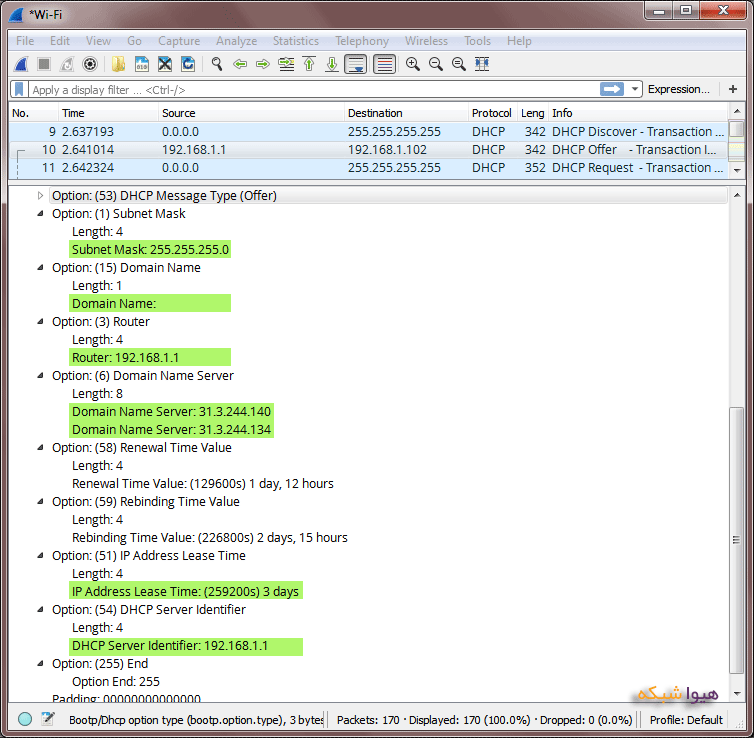The image size is (754, 738).
Task: Click the display filter input field
Action: click(313, 89)
